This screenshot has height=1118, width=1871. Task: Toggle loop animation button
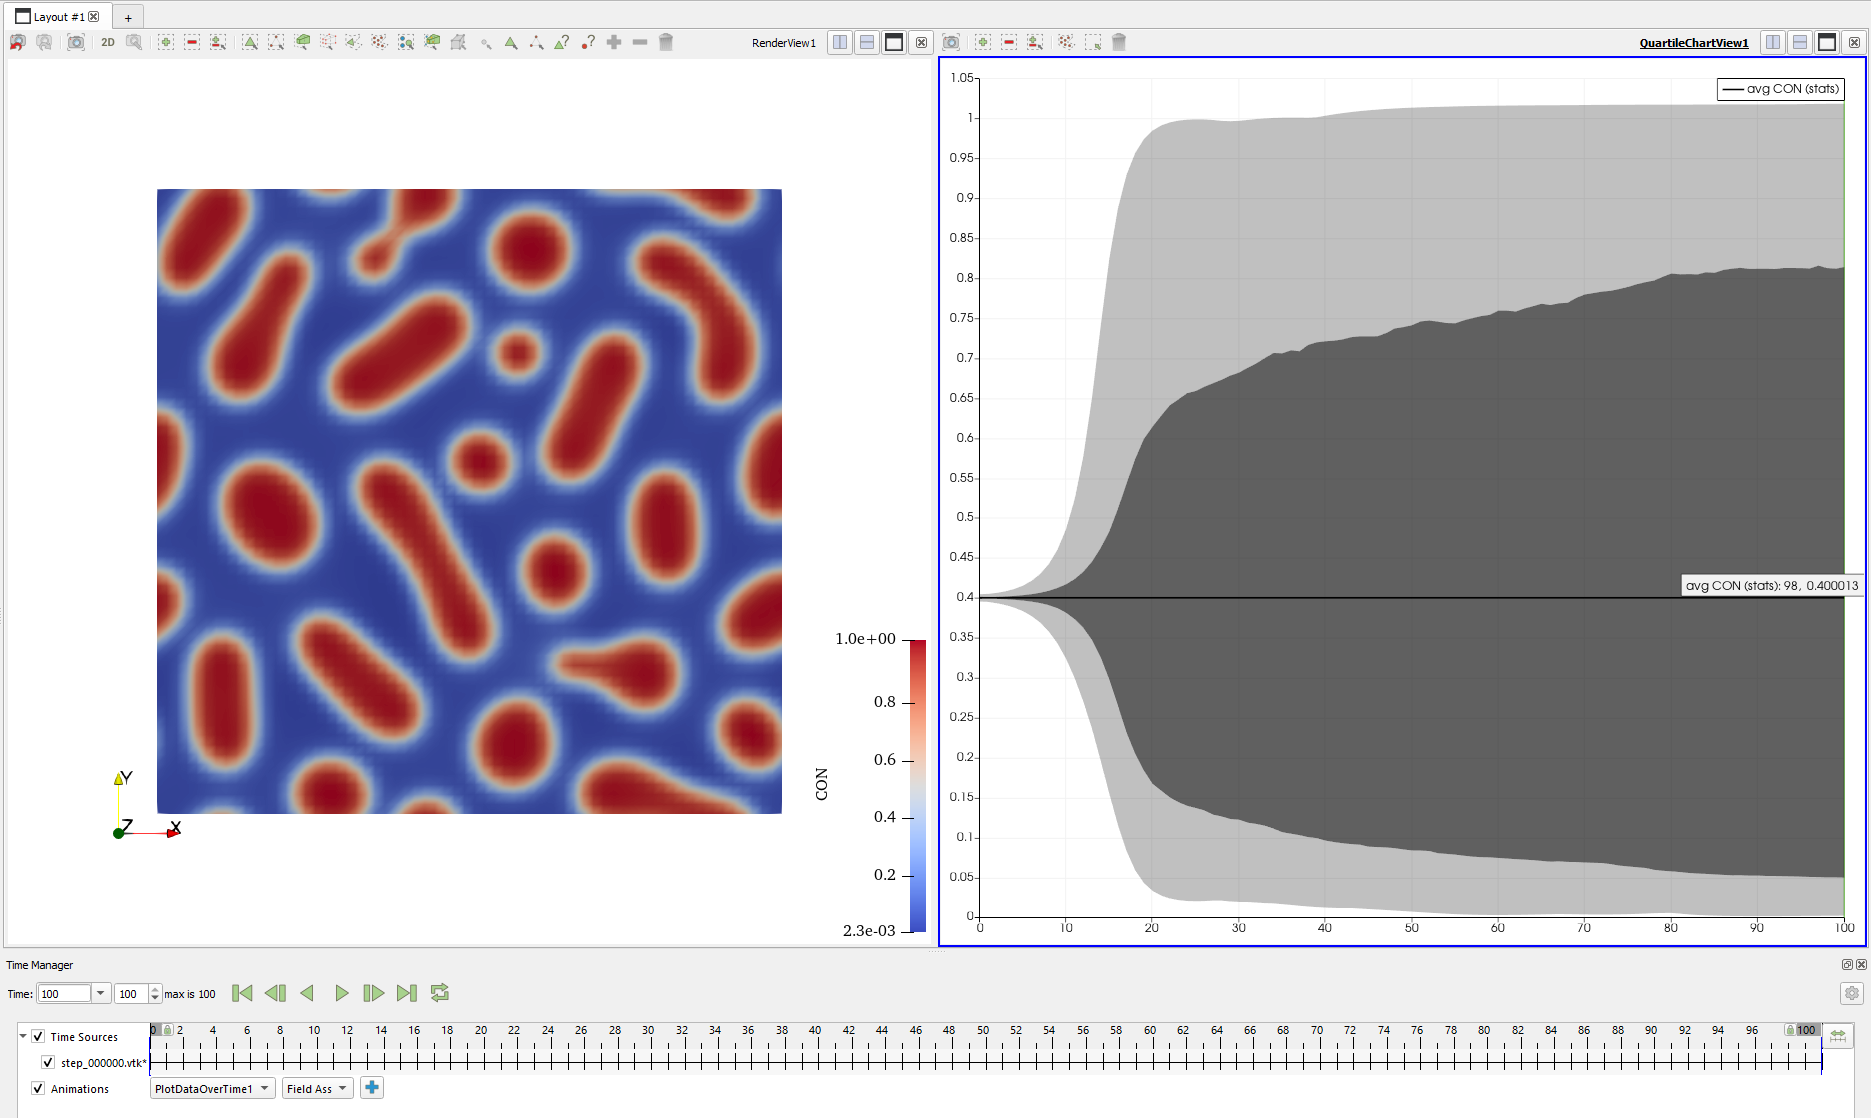pyautogui.click(x=439, y=993)
